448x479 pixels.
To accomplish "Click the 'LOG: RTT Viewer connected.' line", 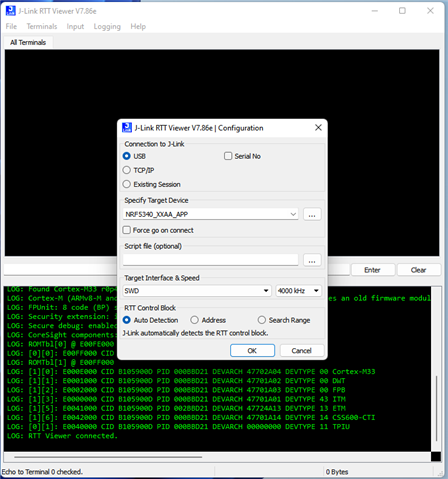I will [62, 436].
